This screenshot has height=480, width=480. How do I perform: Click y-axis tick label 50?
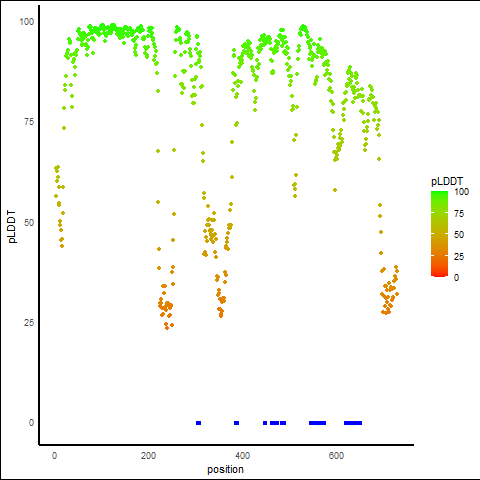point(29,222)
